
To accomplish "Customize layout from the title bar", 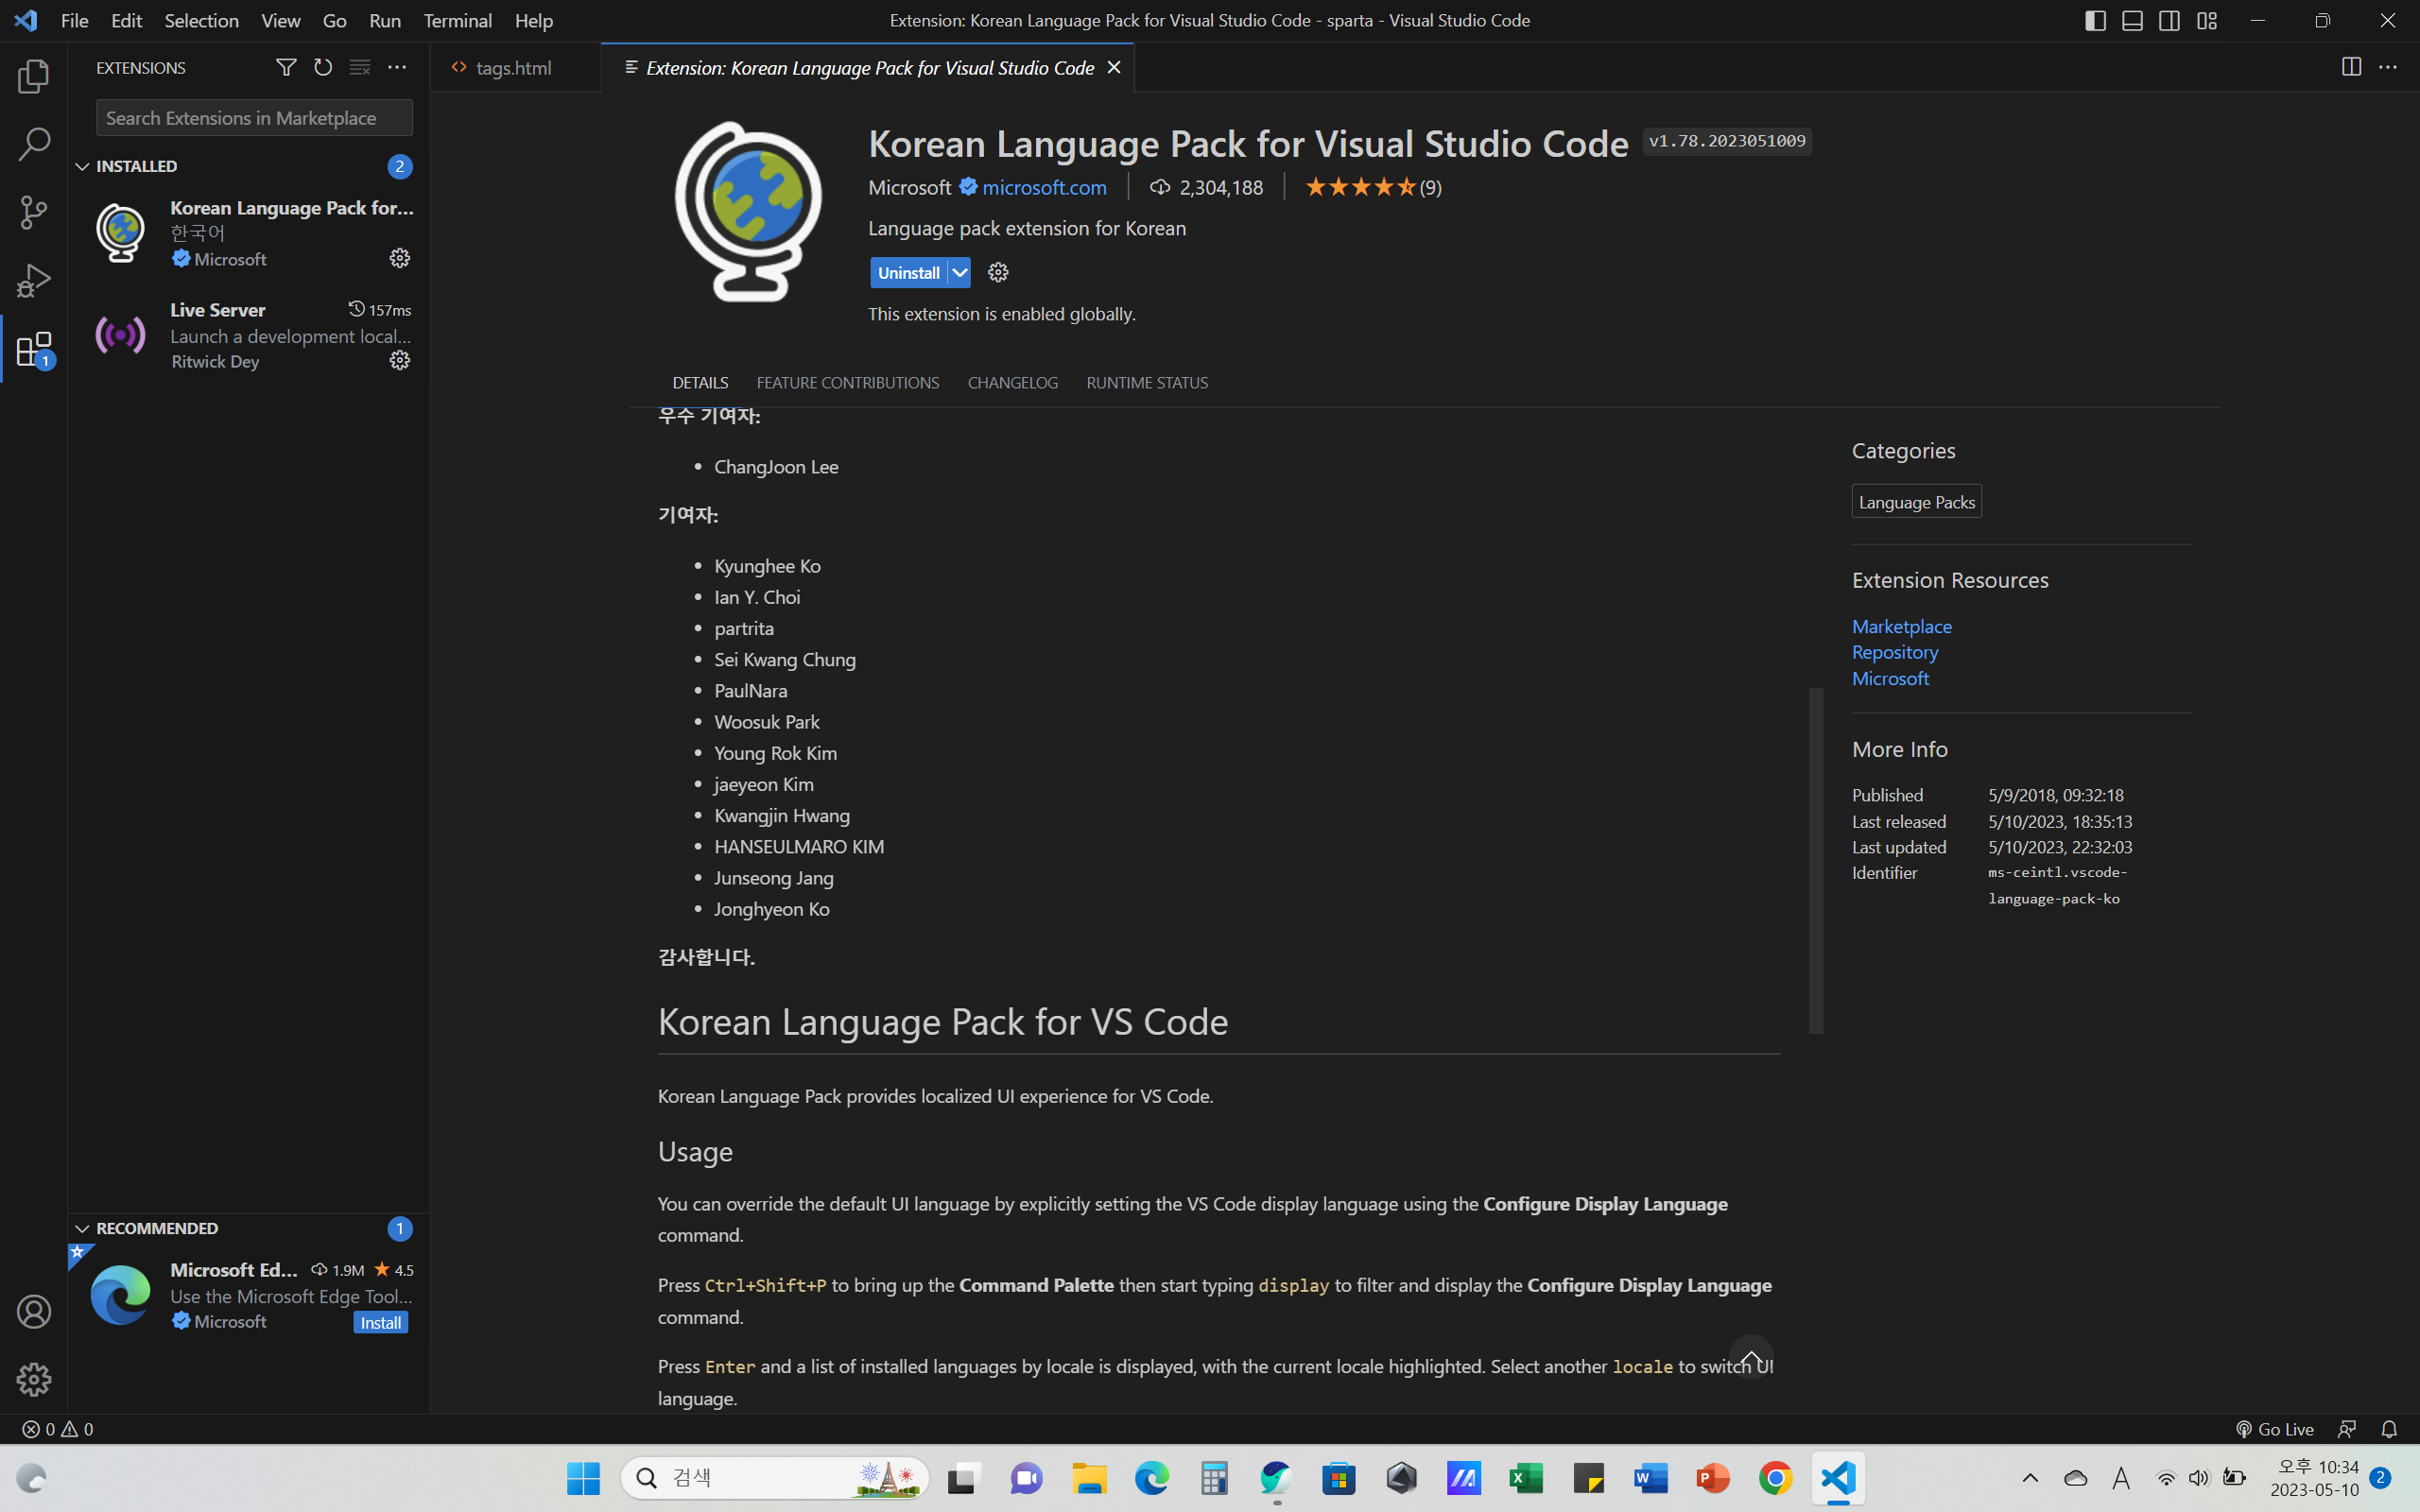I will click(2207, 20).
